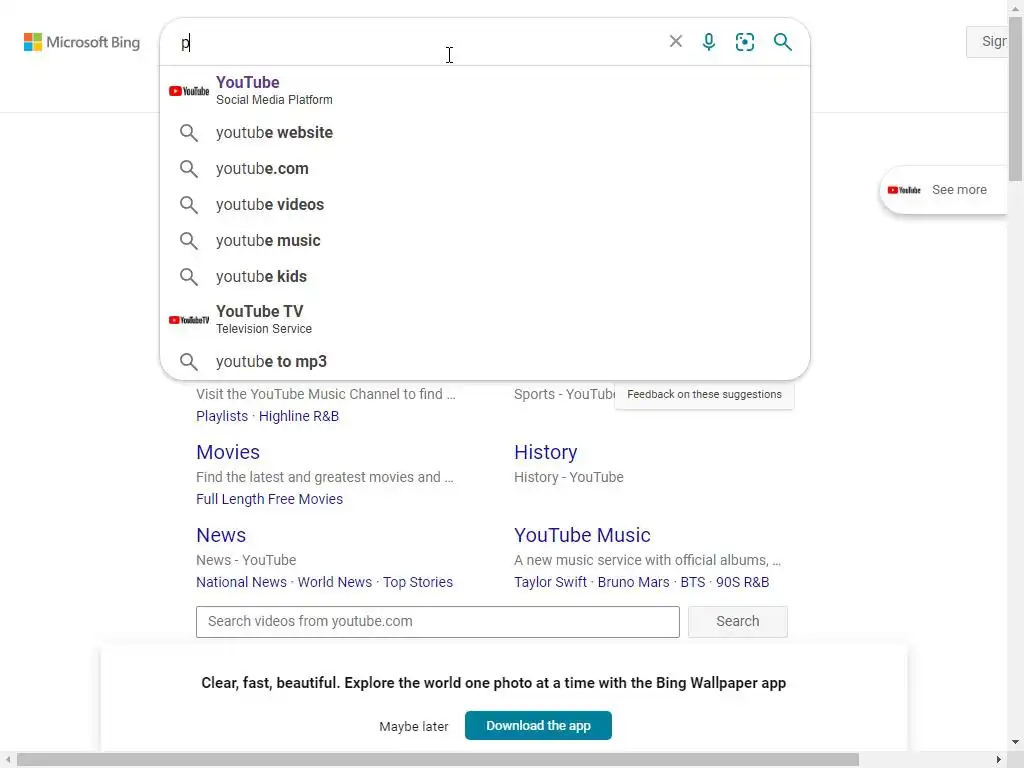Open the National News link
The width and height of the screenshot is (1024, 768).
241,582
